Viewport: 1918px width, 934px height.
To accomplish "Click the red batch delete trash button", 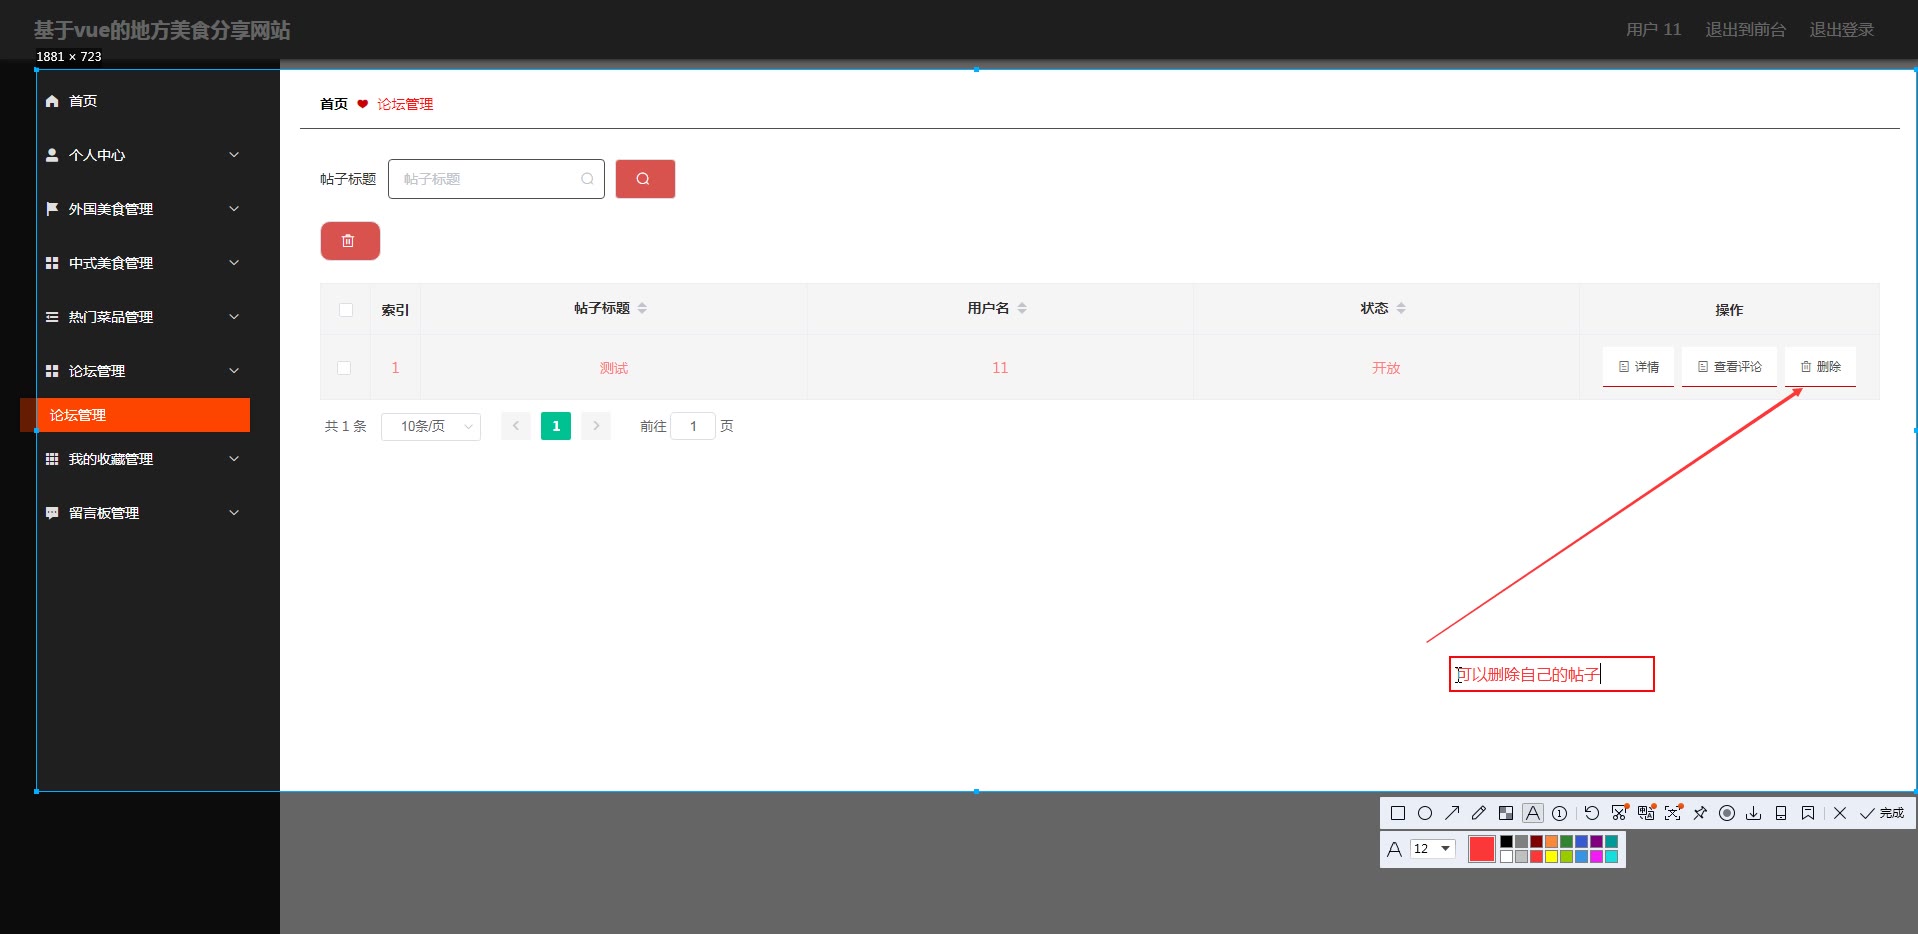I will [350, 241].
